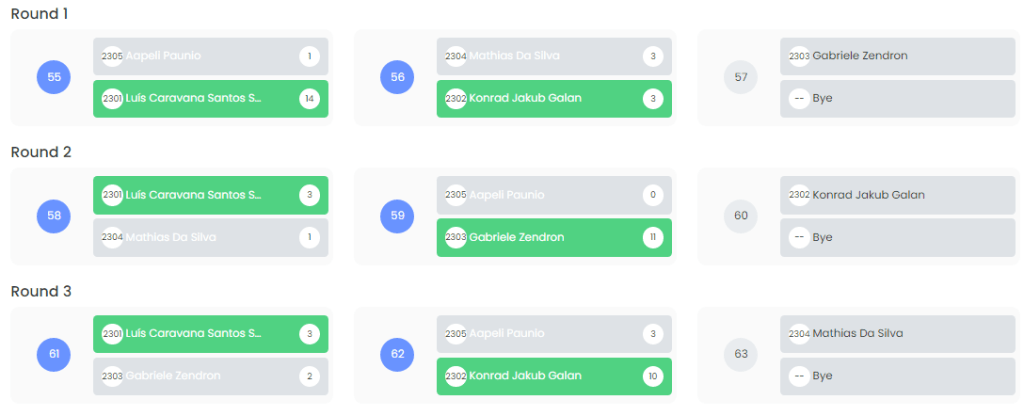Click the gray match number 63 badge
The height and width of the screenshot is (416, 1024).
coord(741,354)
